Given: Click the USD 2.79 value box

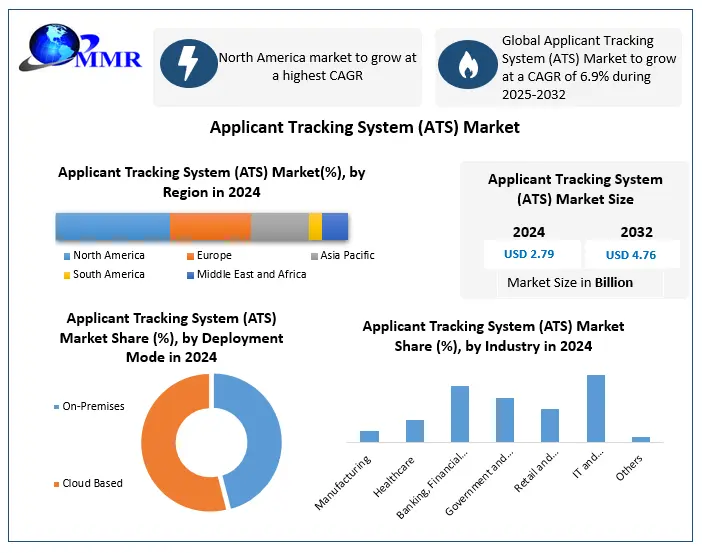Looking at the screenshot, I should click(529, 254).
